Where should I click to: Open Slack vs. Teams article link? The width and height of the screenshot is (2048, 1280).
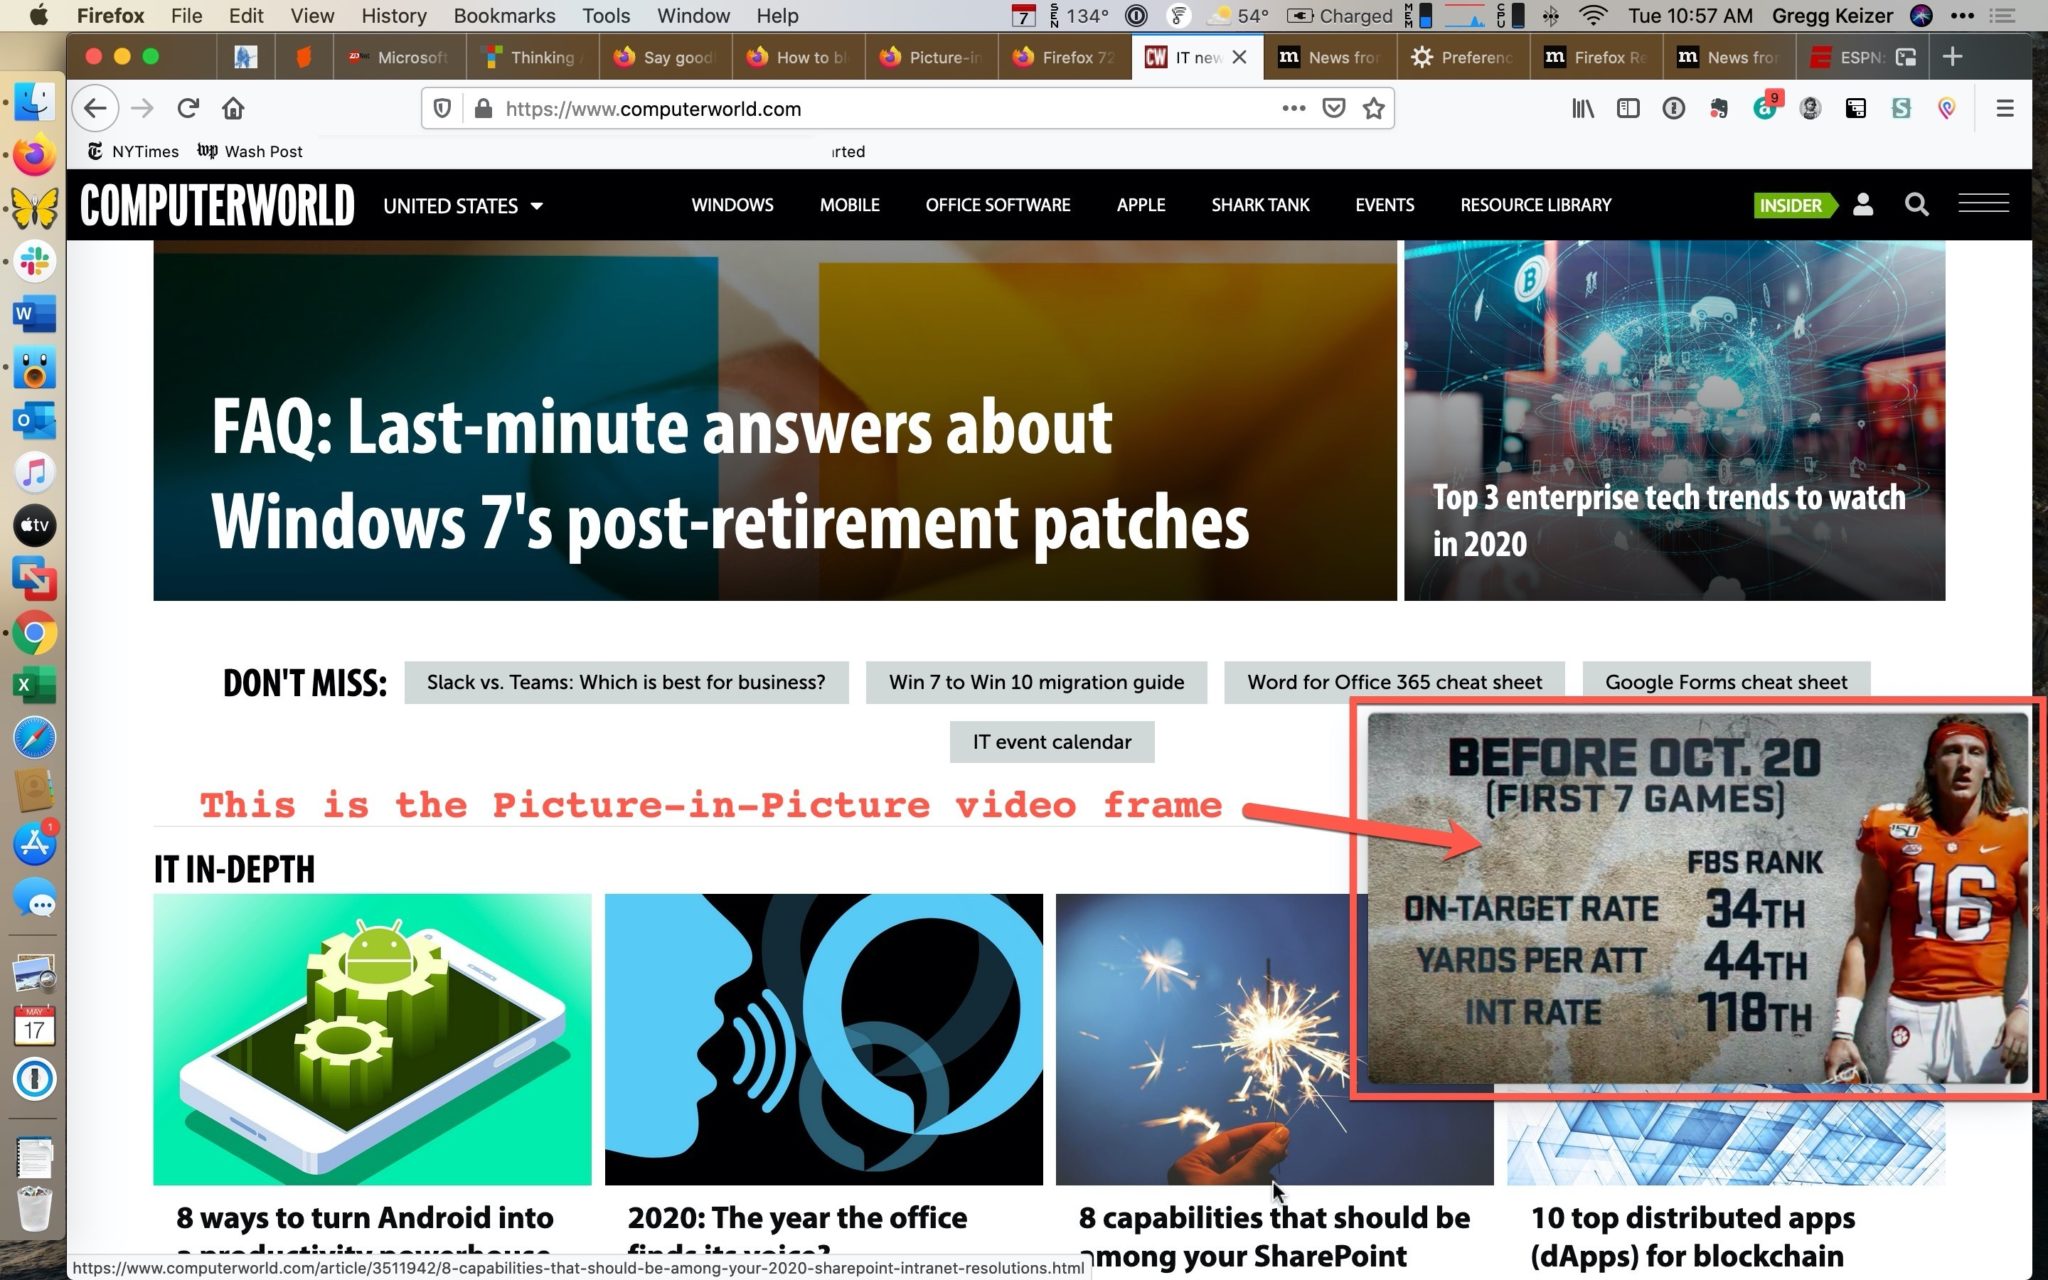(626, 682)
